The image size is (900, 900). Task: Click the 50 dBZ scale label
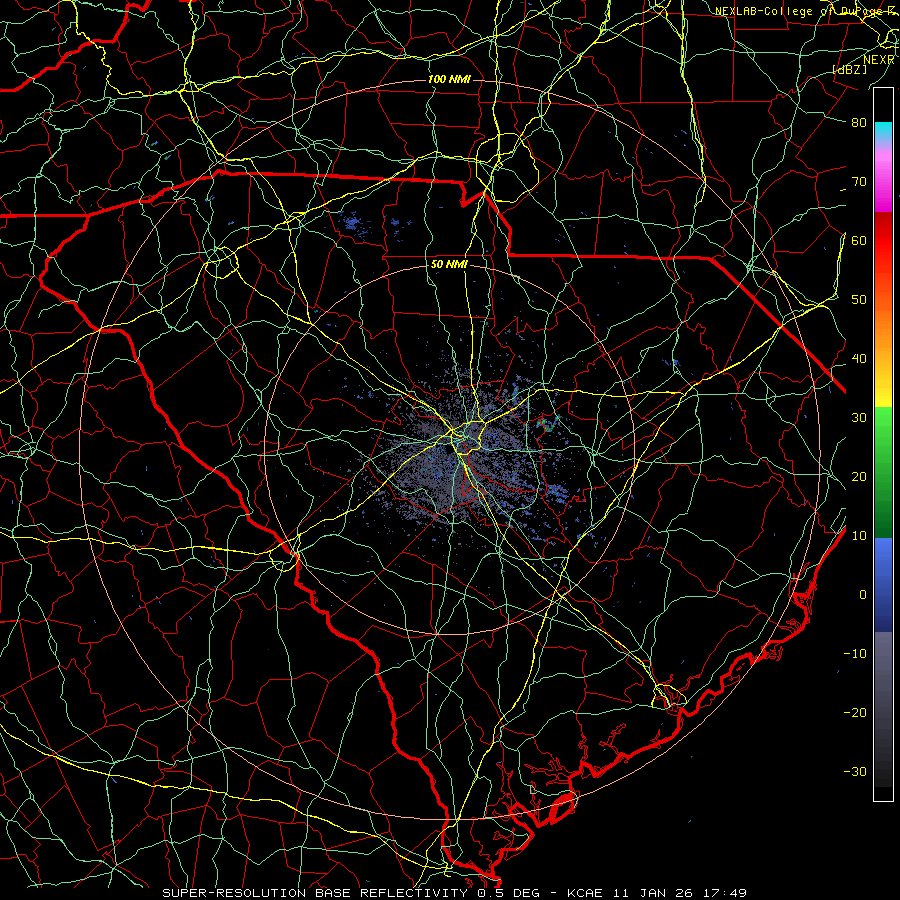point(859,300)
